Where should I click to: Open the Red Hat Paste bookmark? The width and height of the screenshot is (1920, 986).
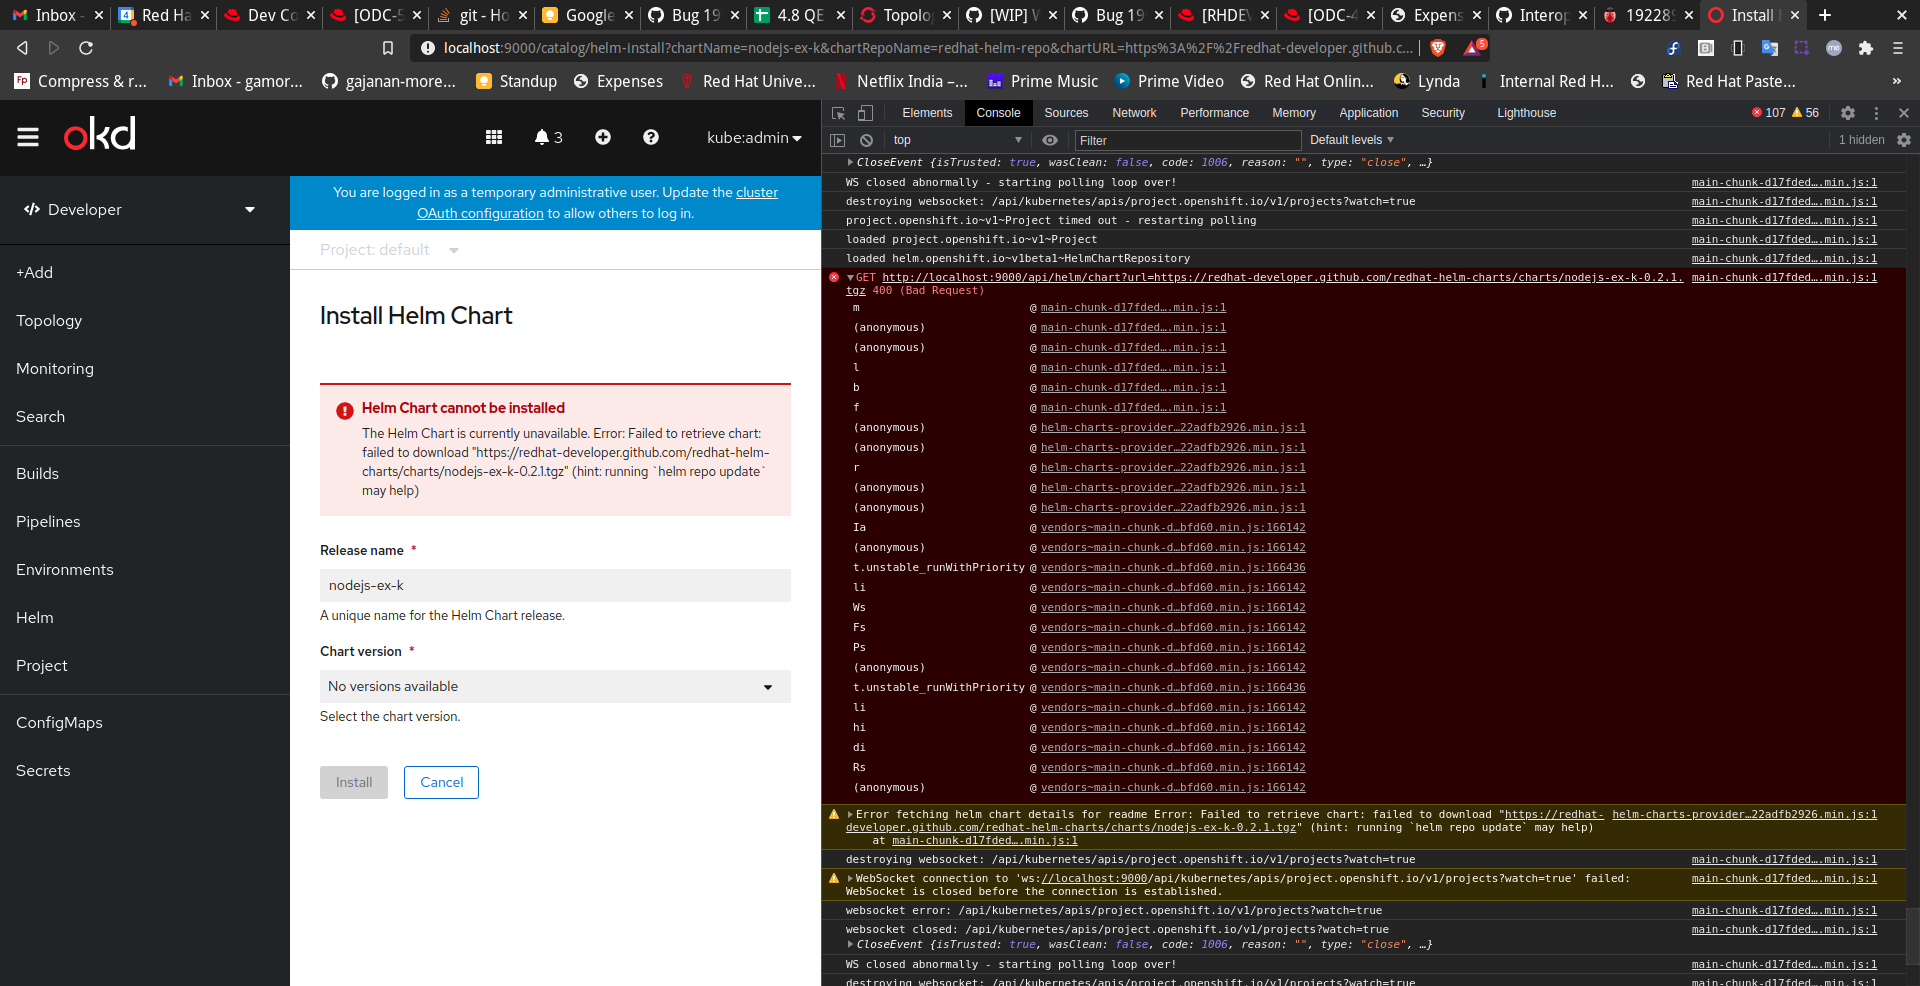point(1729,81)
